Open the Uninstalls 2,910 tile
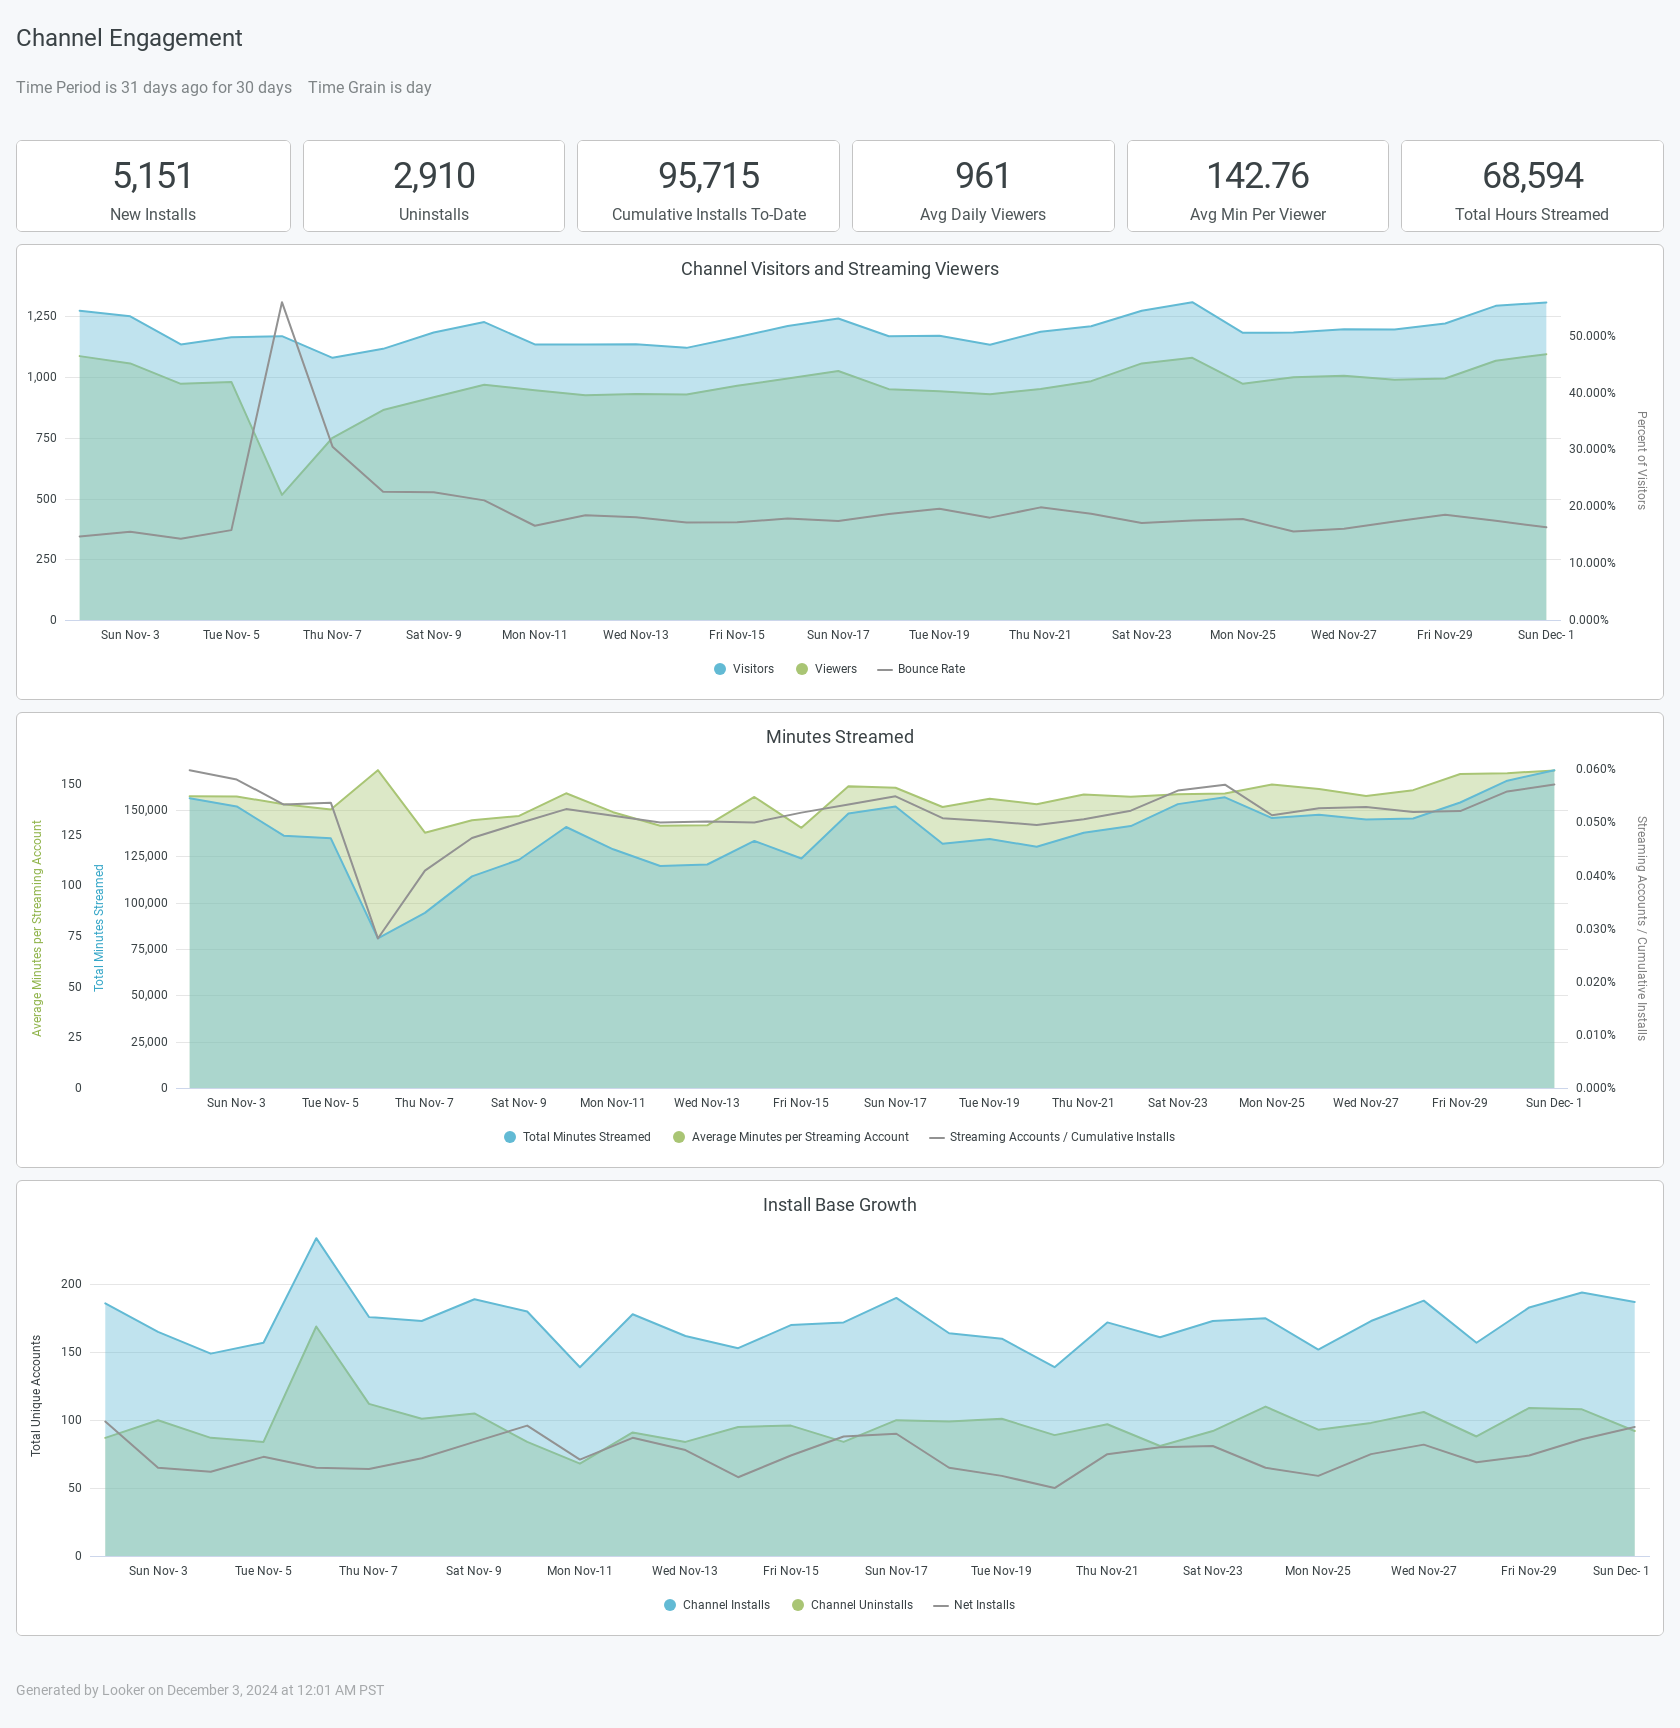Image resolution: width=1680 pixels, height=1728 pixels. pyautogui.click(x=434, y=186)
